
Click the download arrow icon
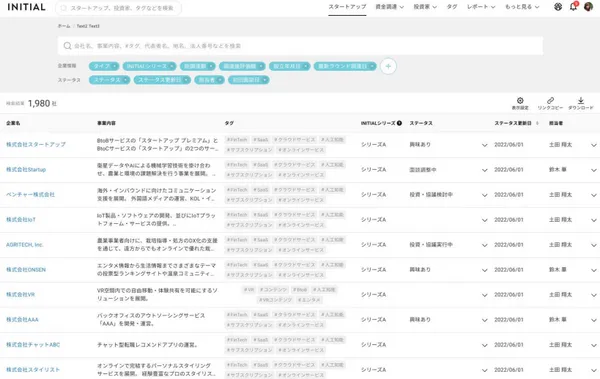(580, 101)
